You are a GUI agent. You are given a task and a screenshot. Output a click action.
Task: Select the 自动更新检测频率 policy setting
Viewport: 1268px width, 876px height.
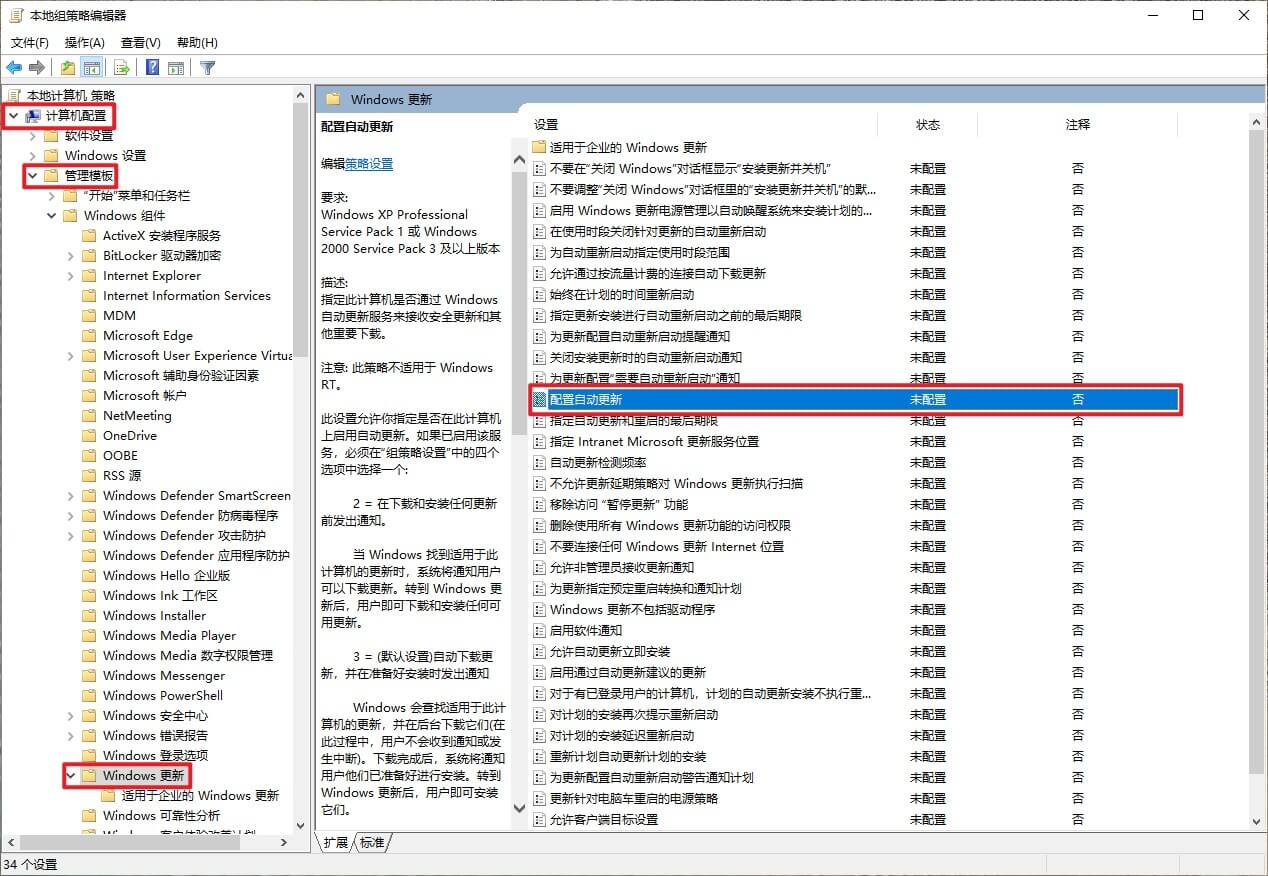pos(598,463)
